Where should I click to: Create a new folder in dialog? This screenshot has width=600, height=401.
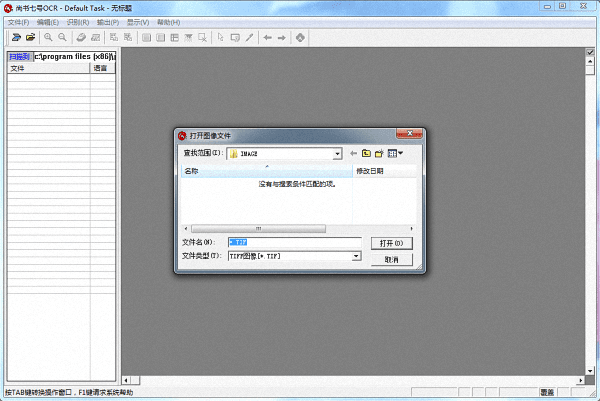tap(379, 153)
